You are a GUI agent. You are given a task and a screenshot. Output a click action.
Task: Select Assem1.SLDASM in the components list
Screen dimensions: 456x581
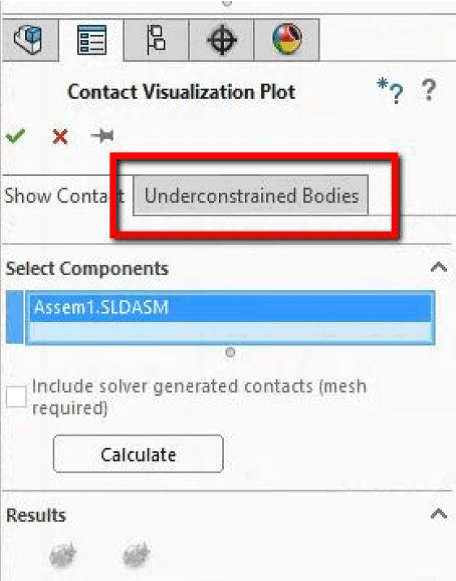click(230, 307)
